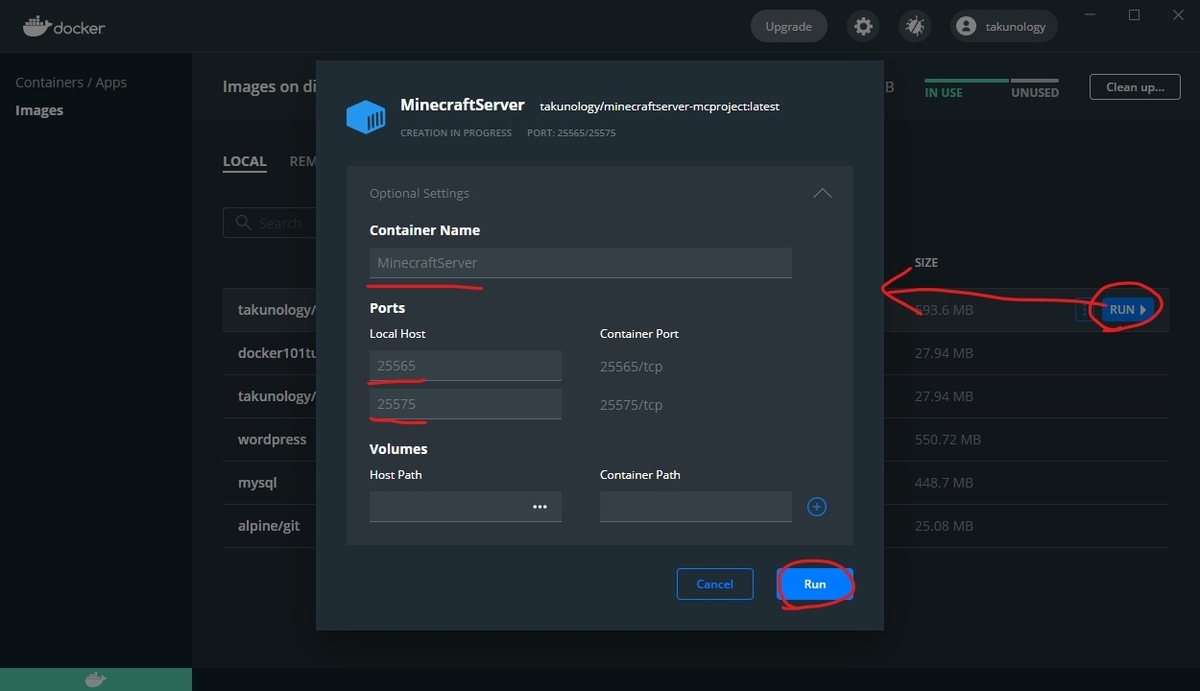This screenshot has height=691, width=1200.
Task: Open the Troubleshoot bug icon
Action: point(915,27)
